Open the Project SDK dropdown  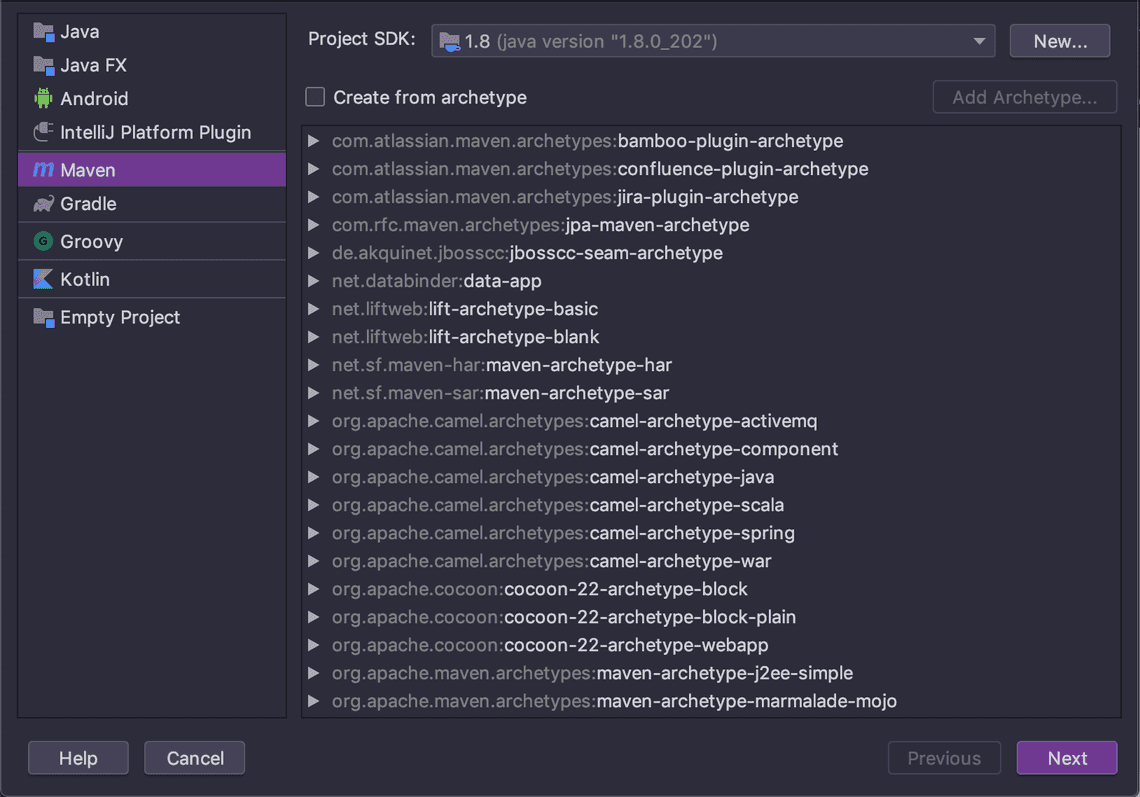977,40
